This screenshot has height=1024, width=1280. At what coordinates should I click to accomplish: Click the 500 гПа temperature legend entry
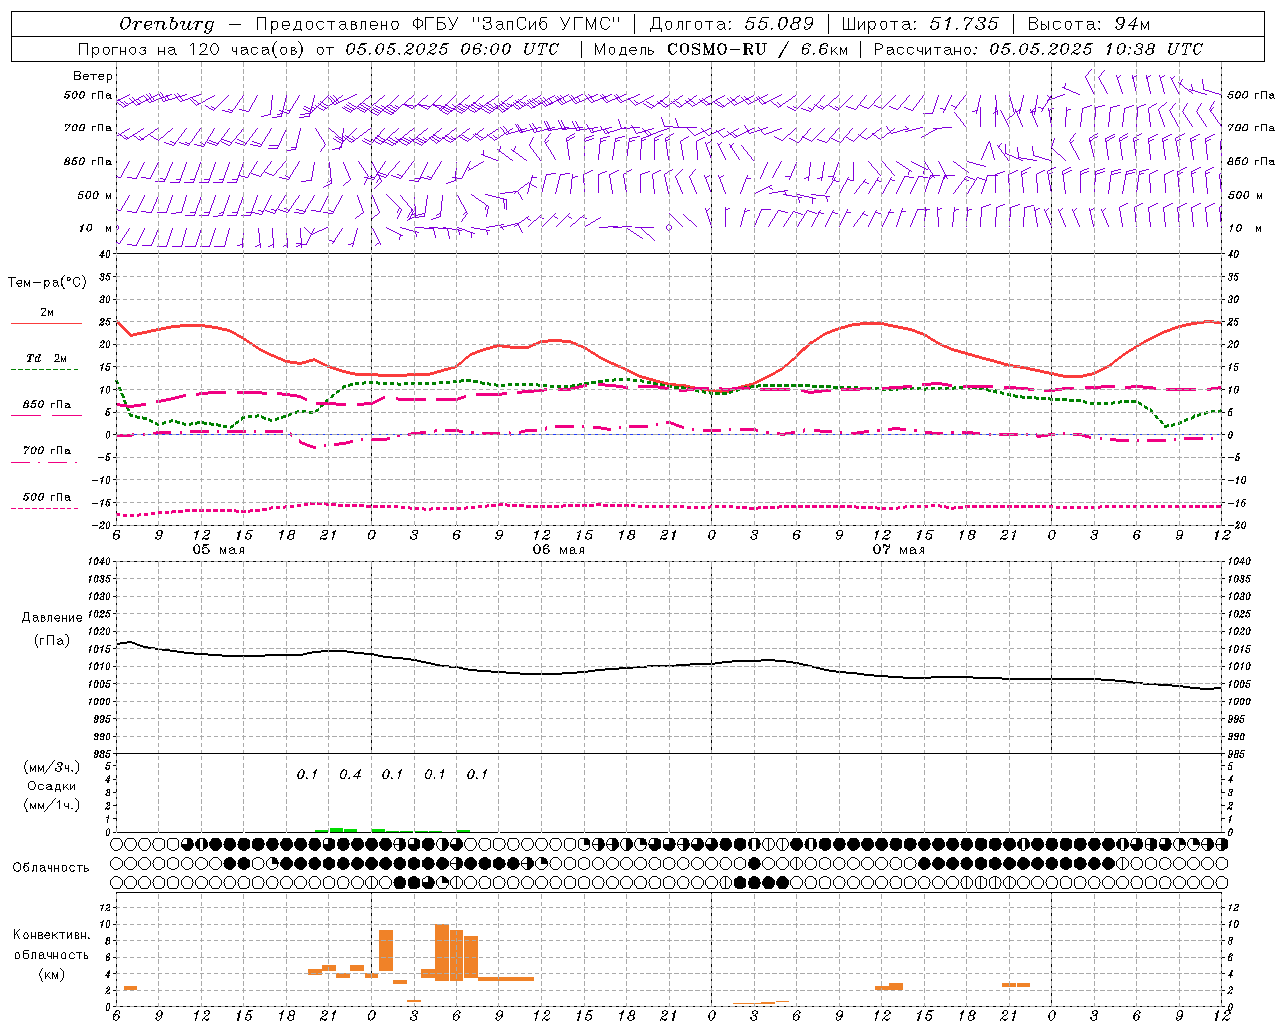47,497
